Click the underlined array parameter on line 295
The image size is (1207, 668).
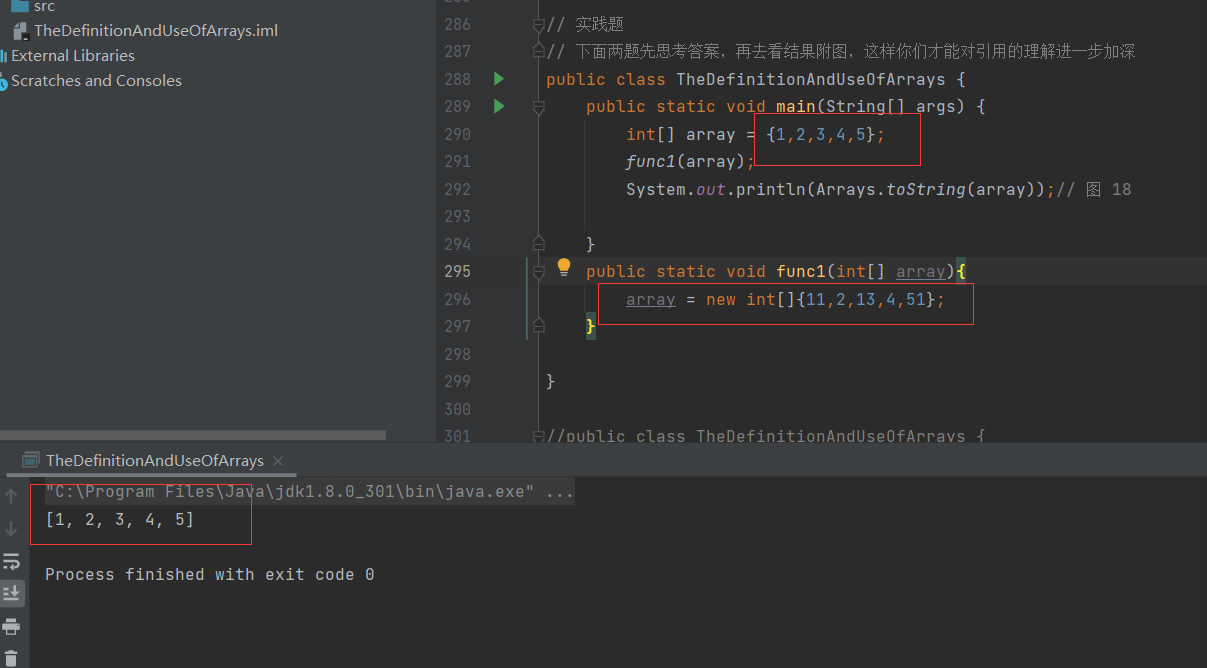(921, 271)
